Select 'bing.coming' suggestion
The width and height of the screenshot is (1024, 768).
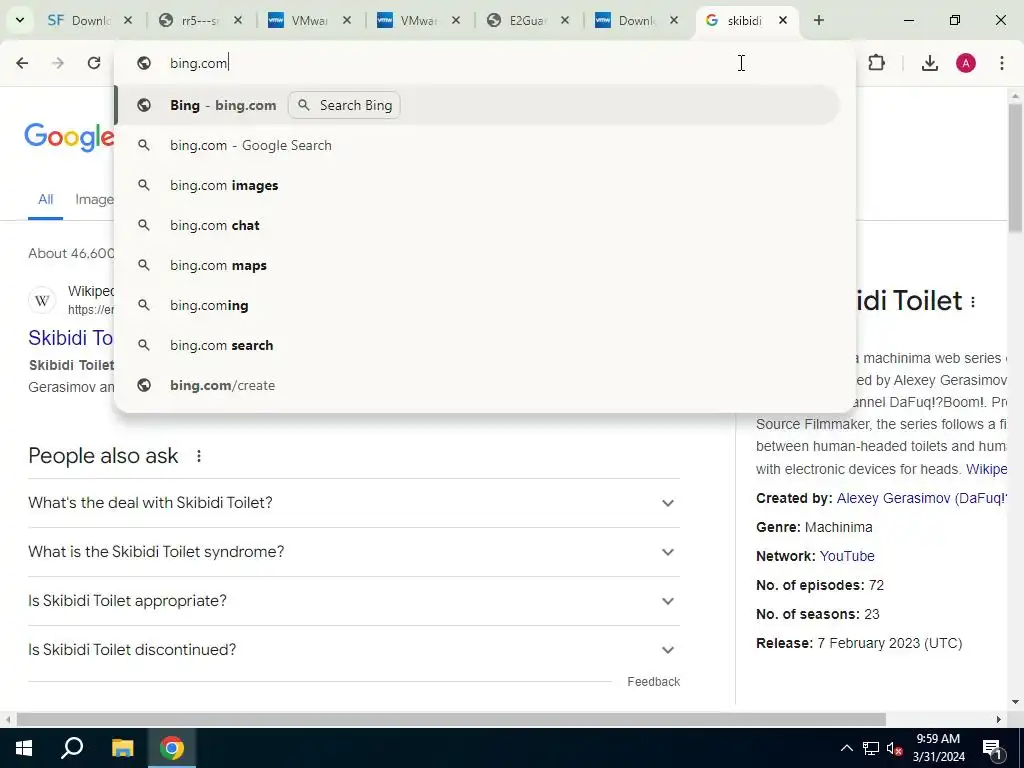click(477, 305)
